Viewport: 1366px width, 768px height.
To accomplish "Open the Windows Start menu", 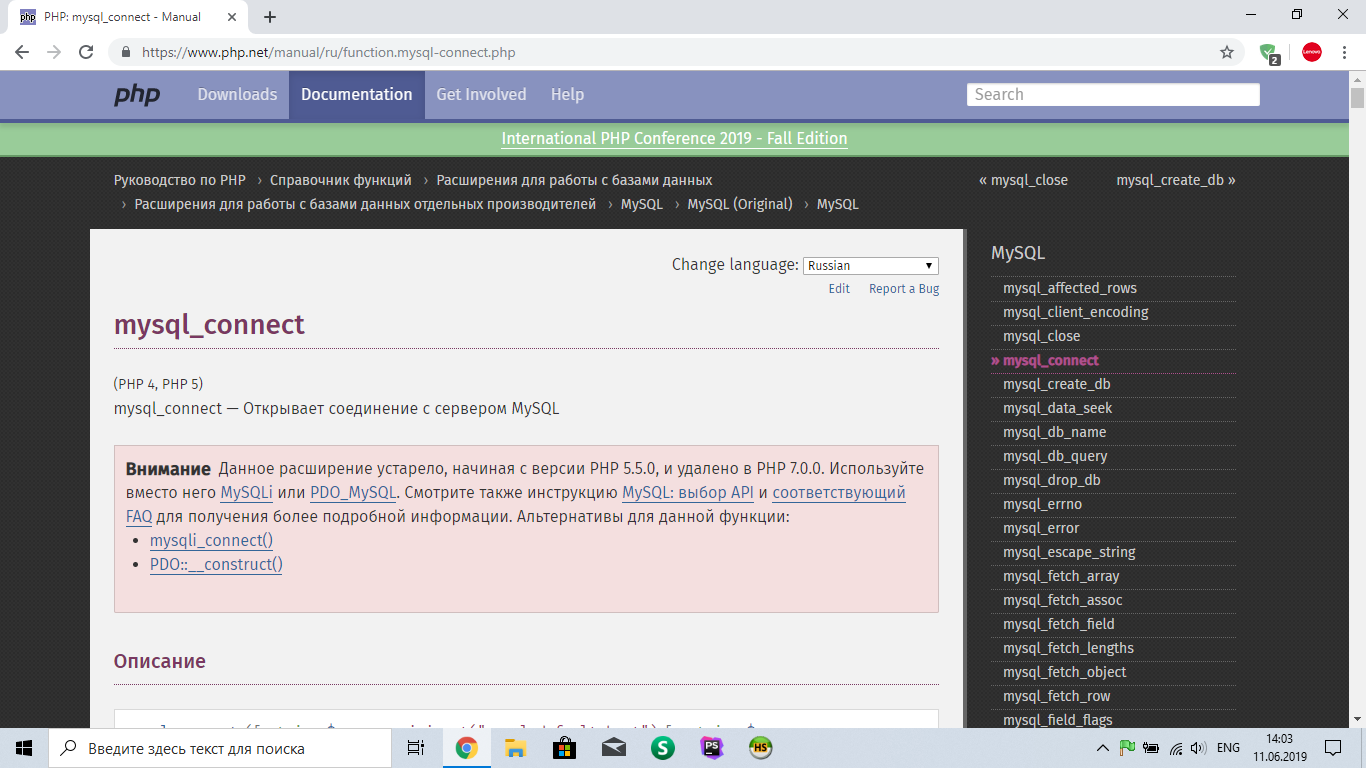I will [24, 748].
